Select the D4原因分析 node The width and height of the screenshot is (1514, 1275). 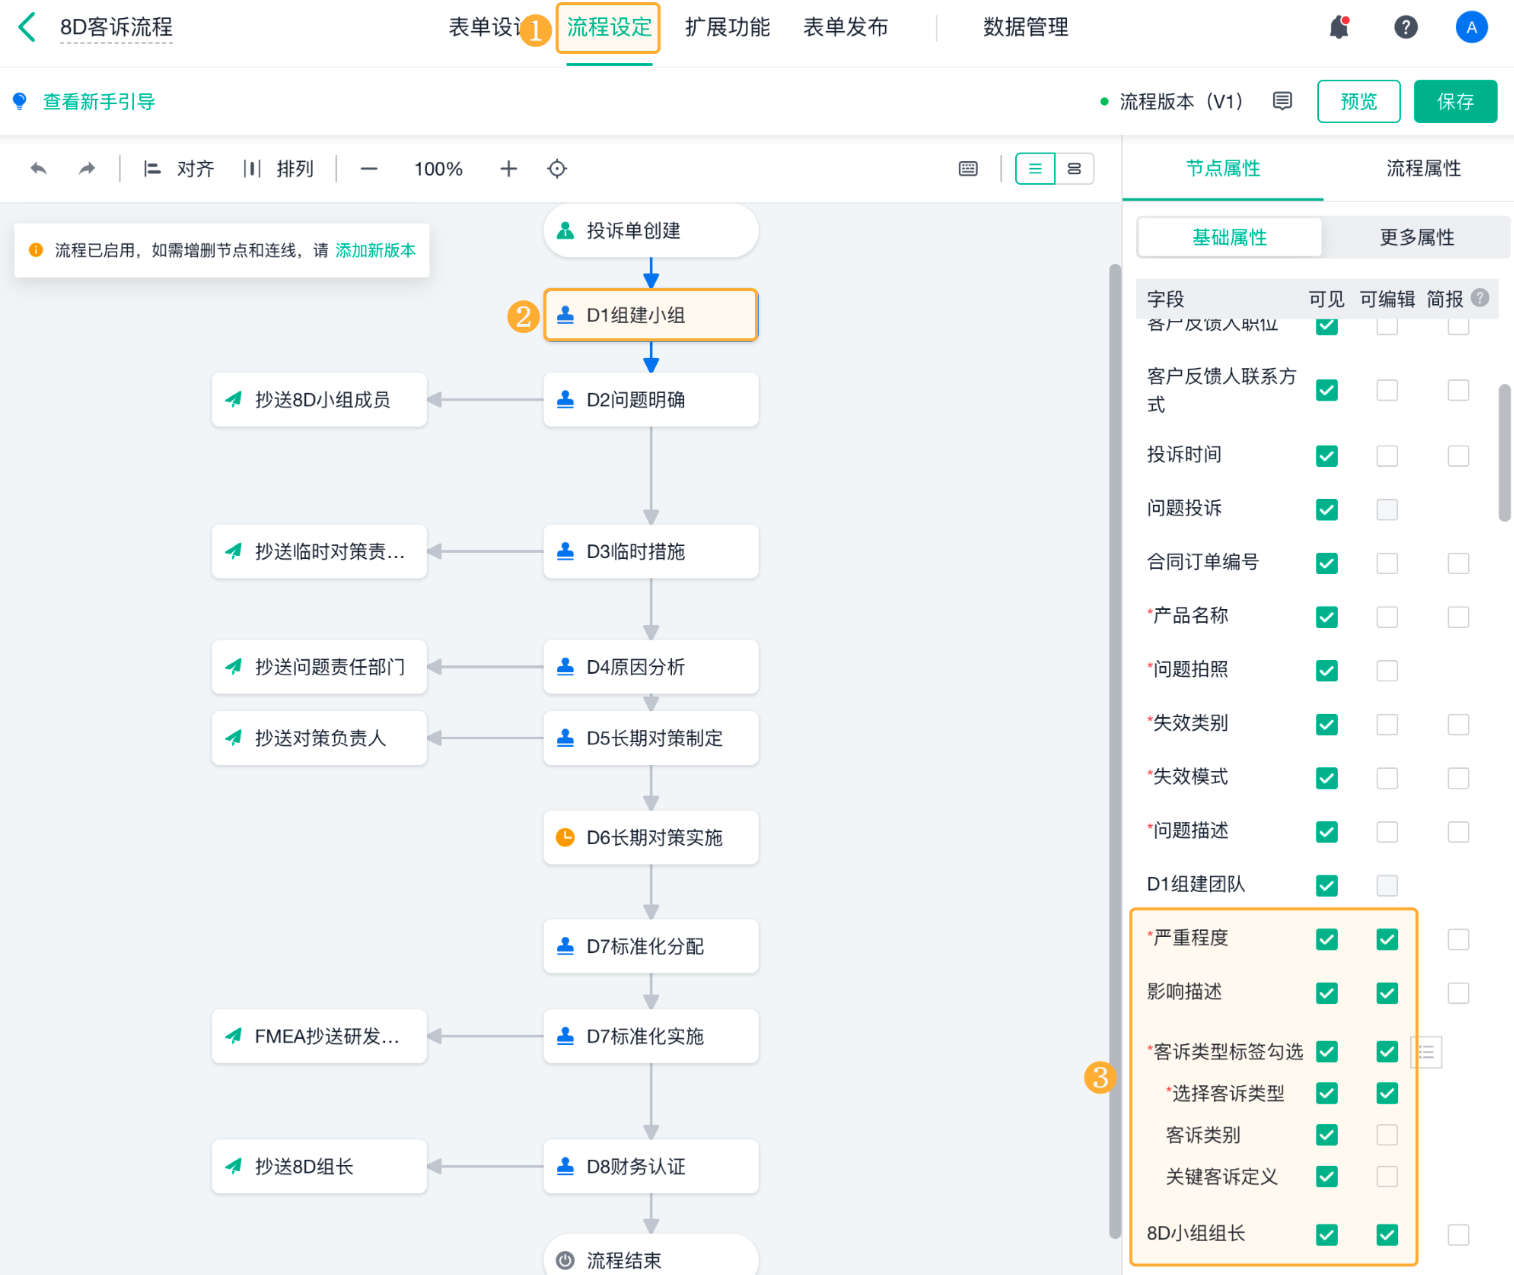651,667
